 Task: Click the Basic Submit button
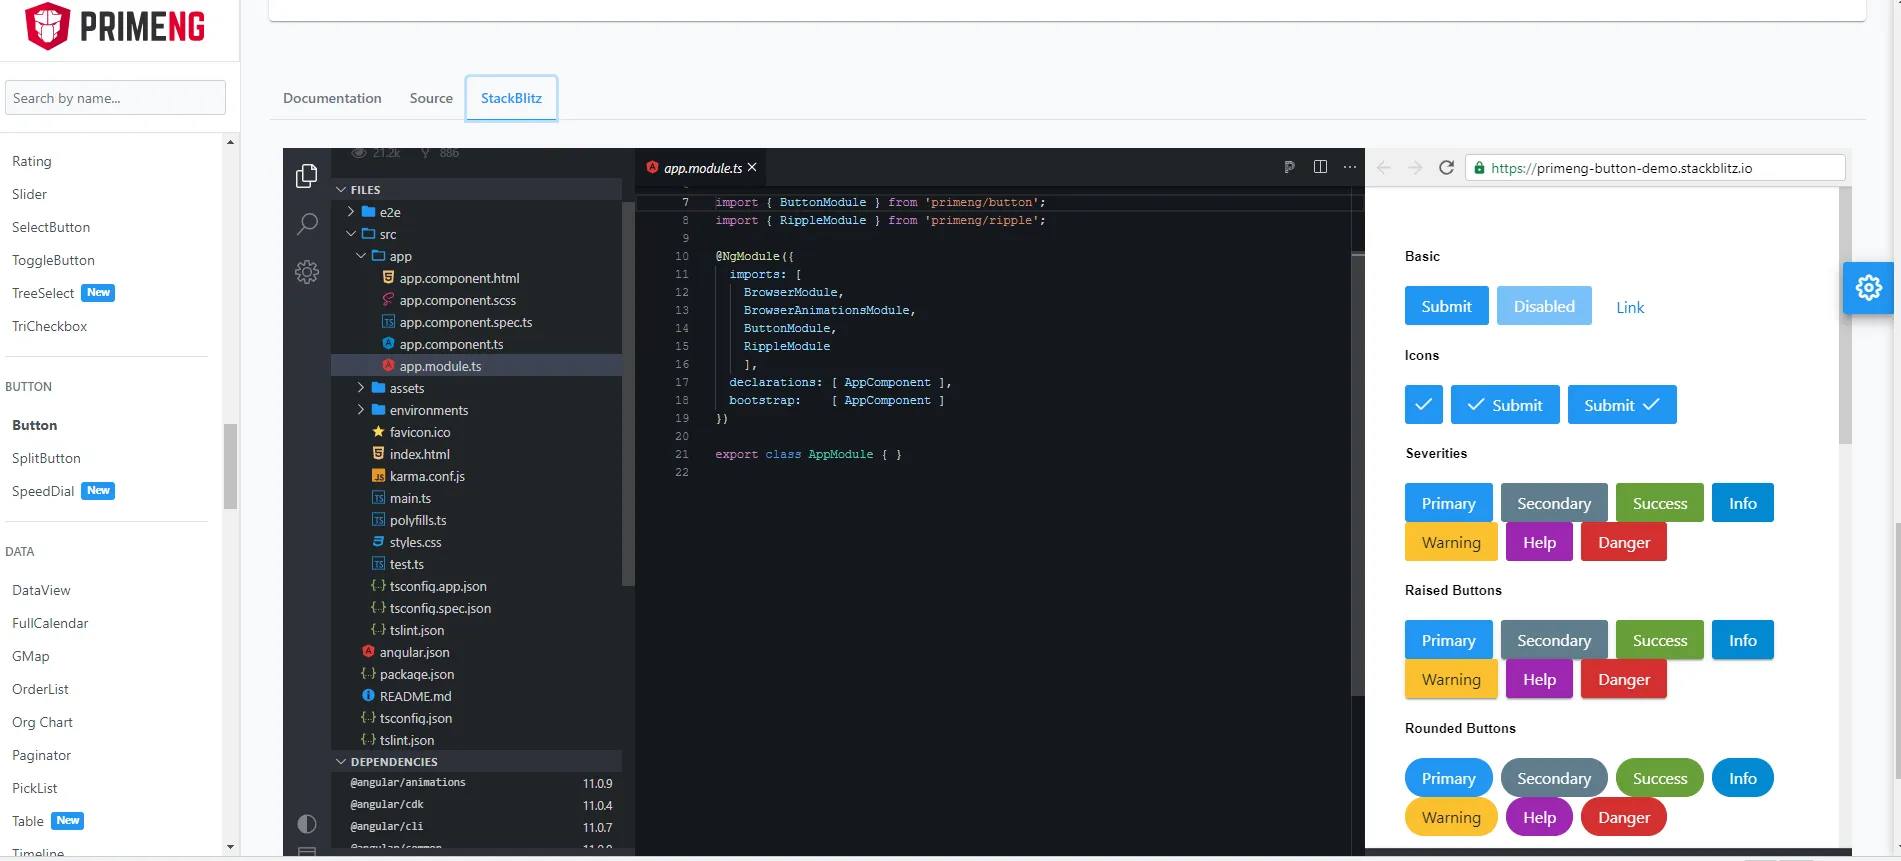1446,306
